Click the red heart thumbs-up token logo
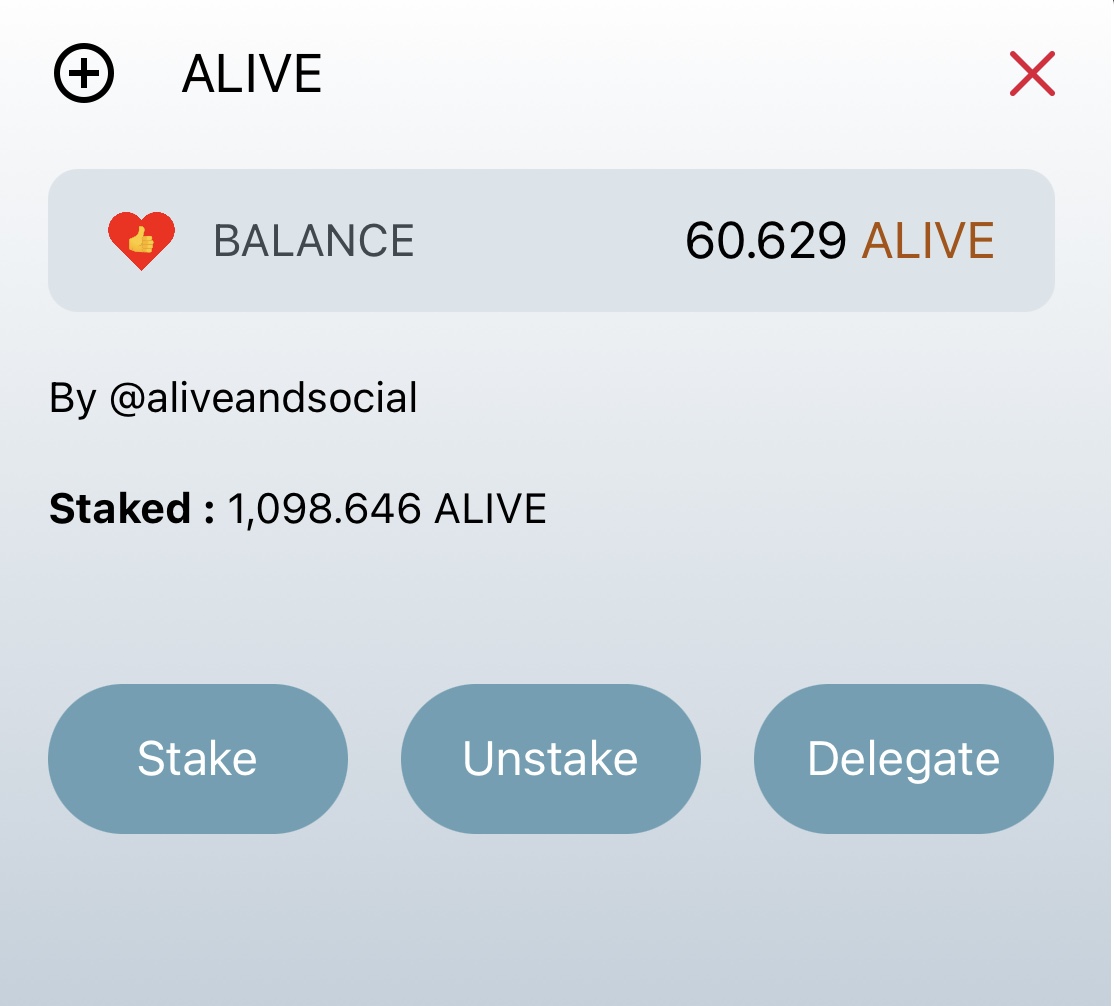Image resolution: width=1114 pixels, height=1006 pixels. tap(141, 240)
